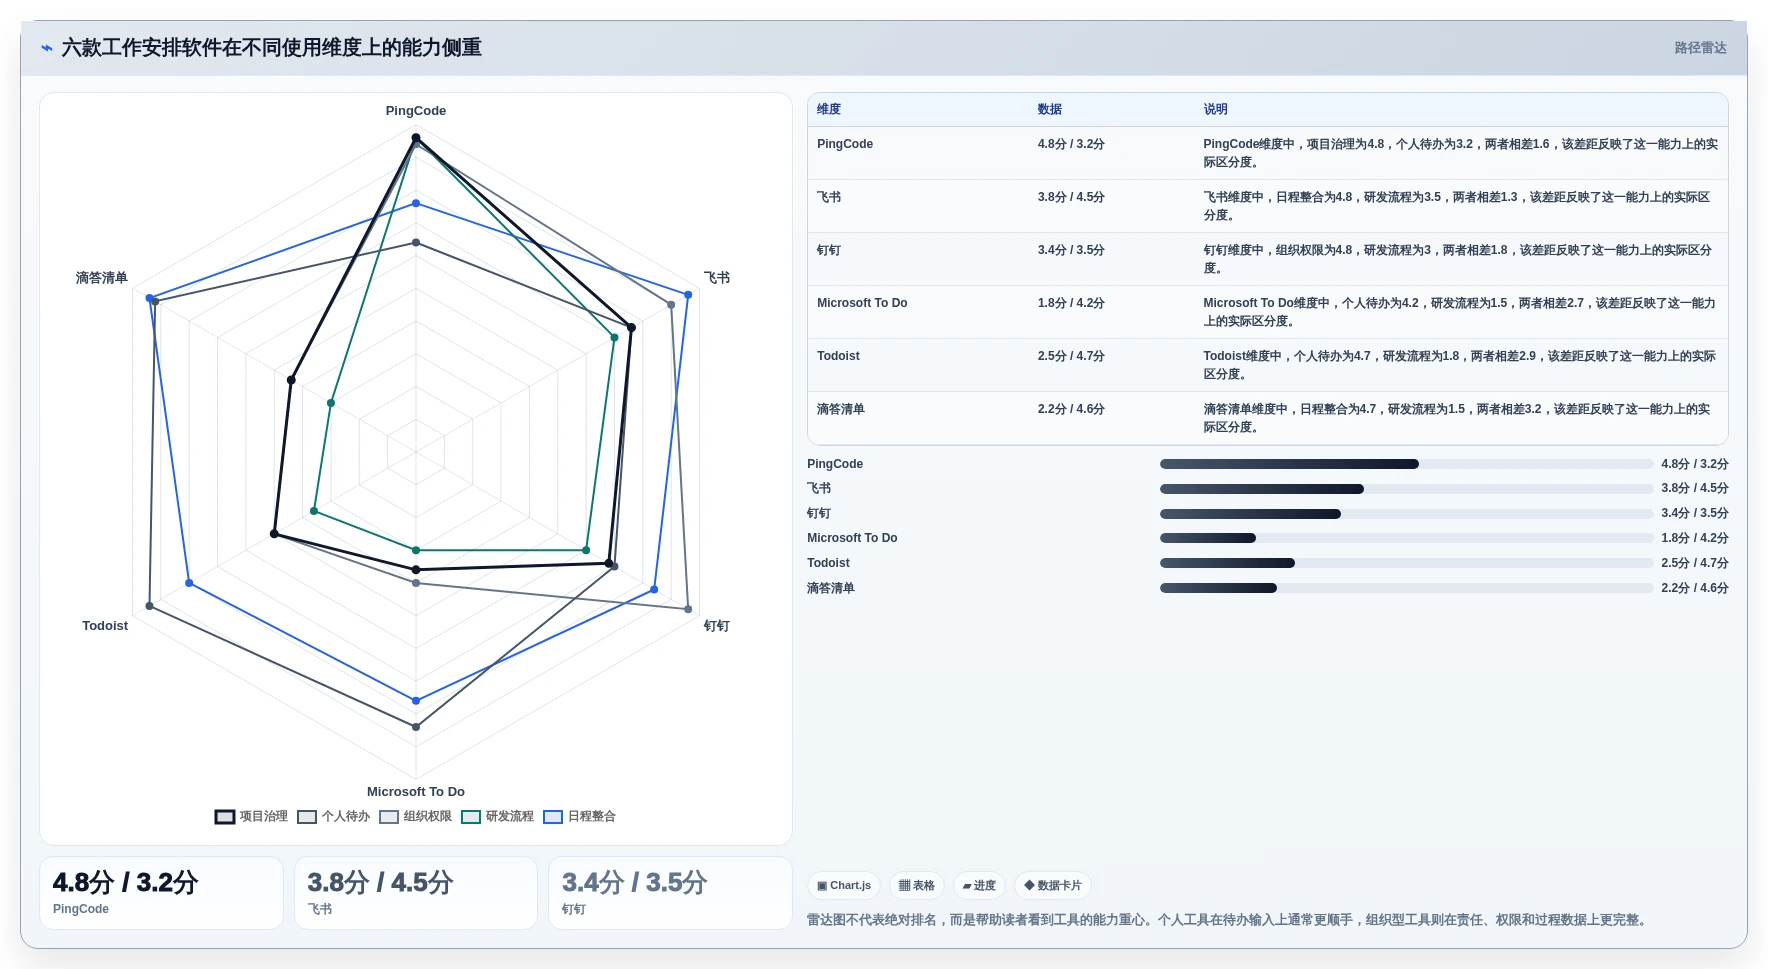1768x969 pixels.
Task: Click the 雷达图 footnote text
Action: tap(1228, 920)
